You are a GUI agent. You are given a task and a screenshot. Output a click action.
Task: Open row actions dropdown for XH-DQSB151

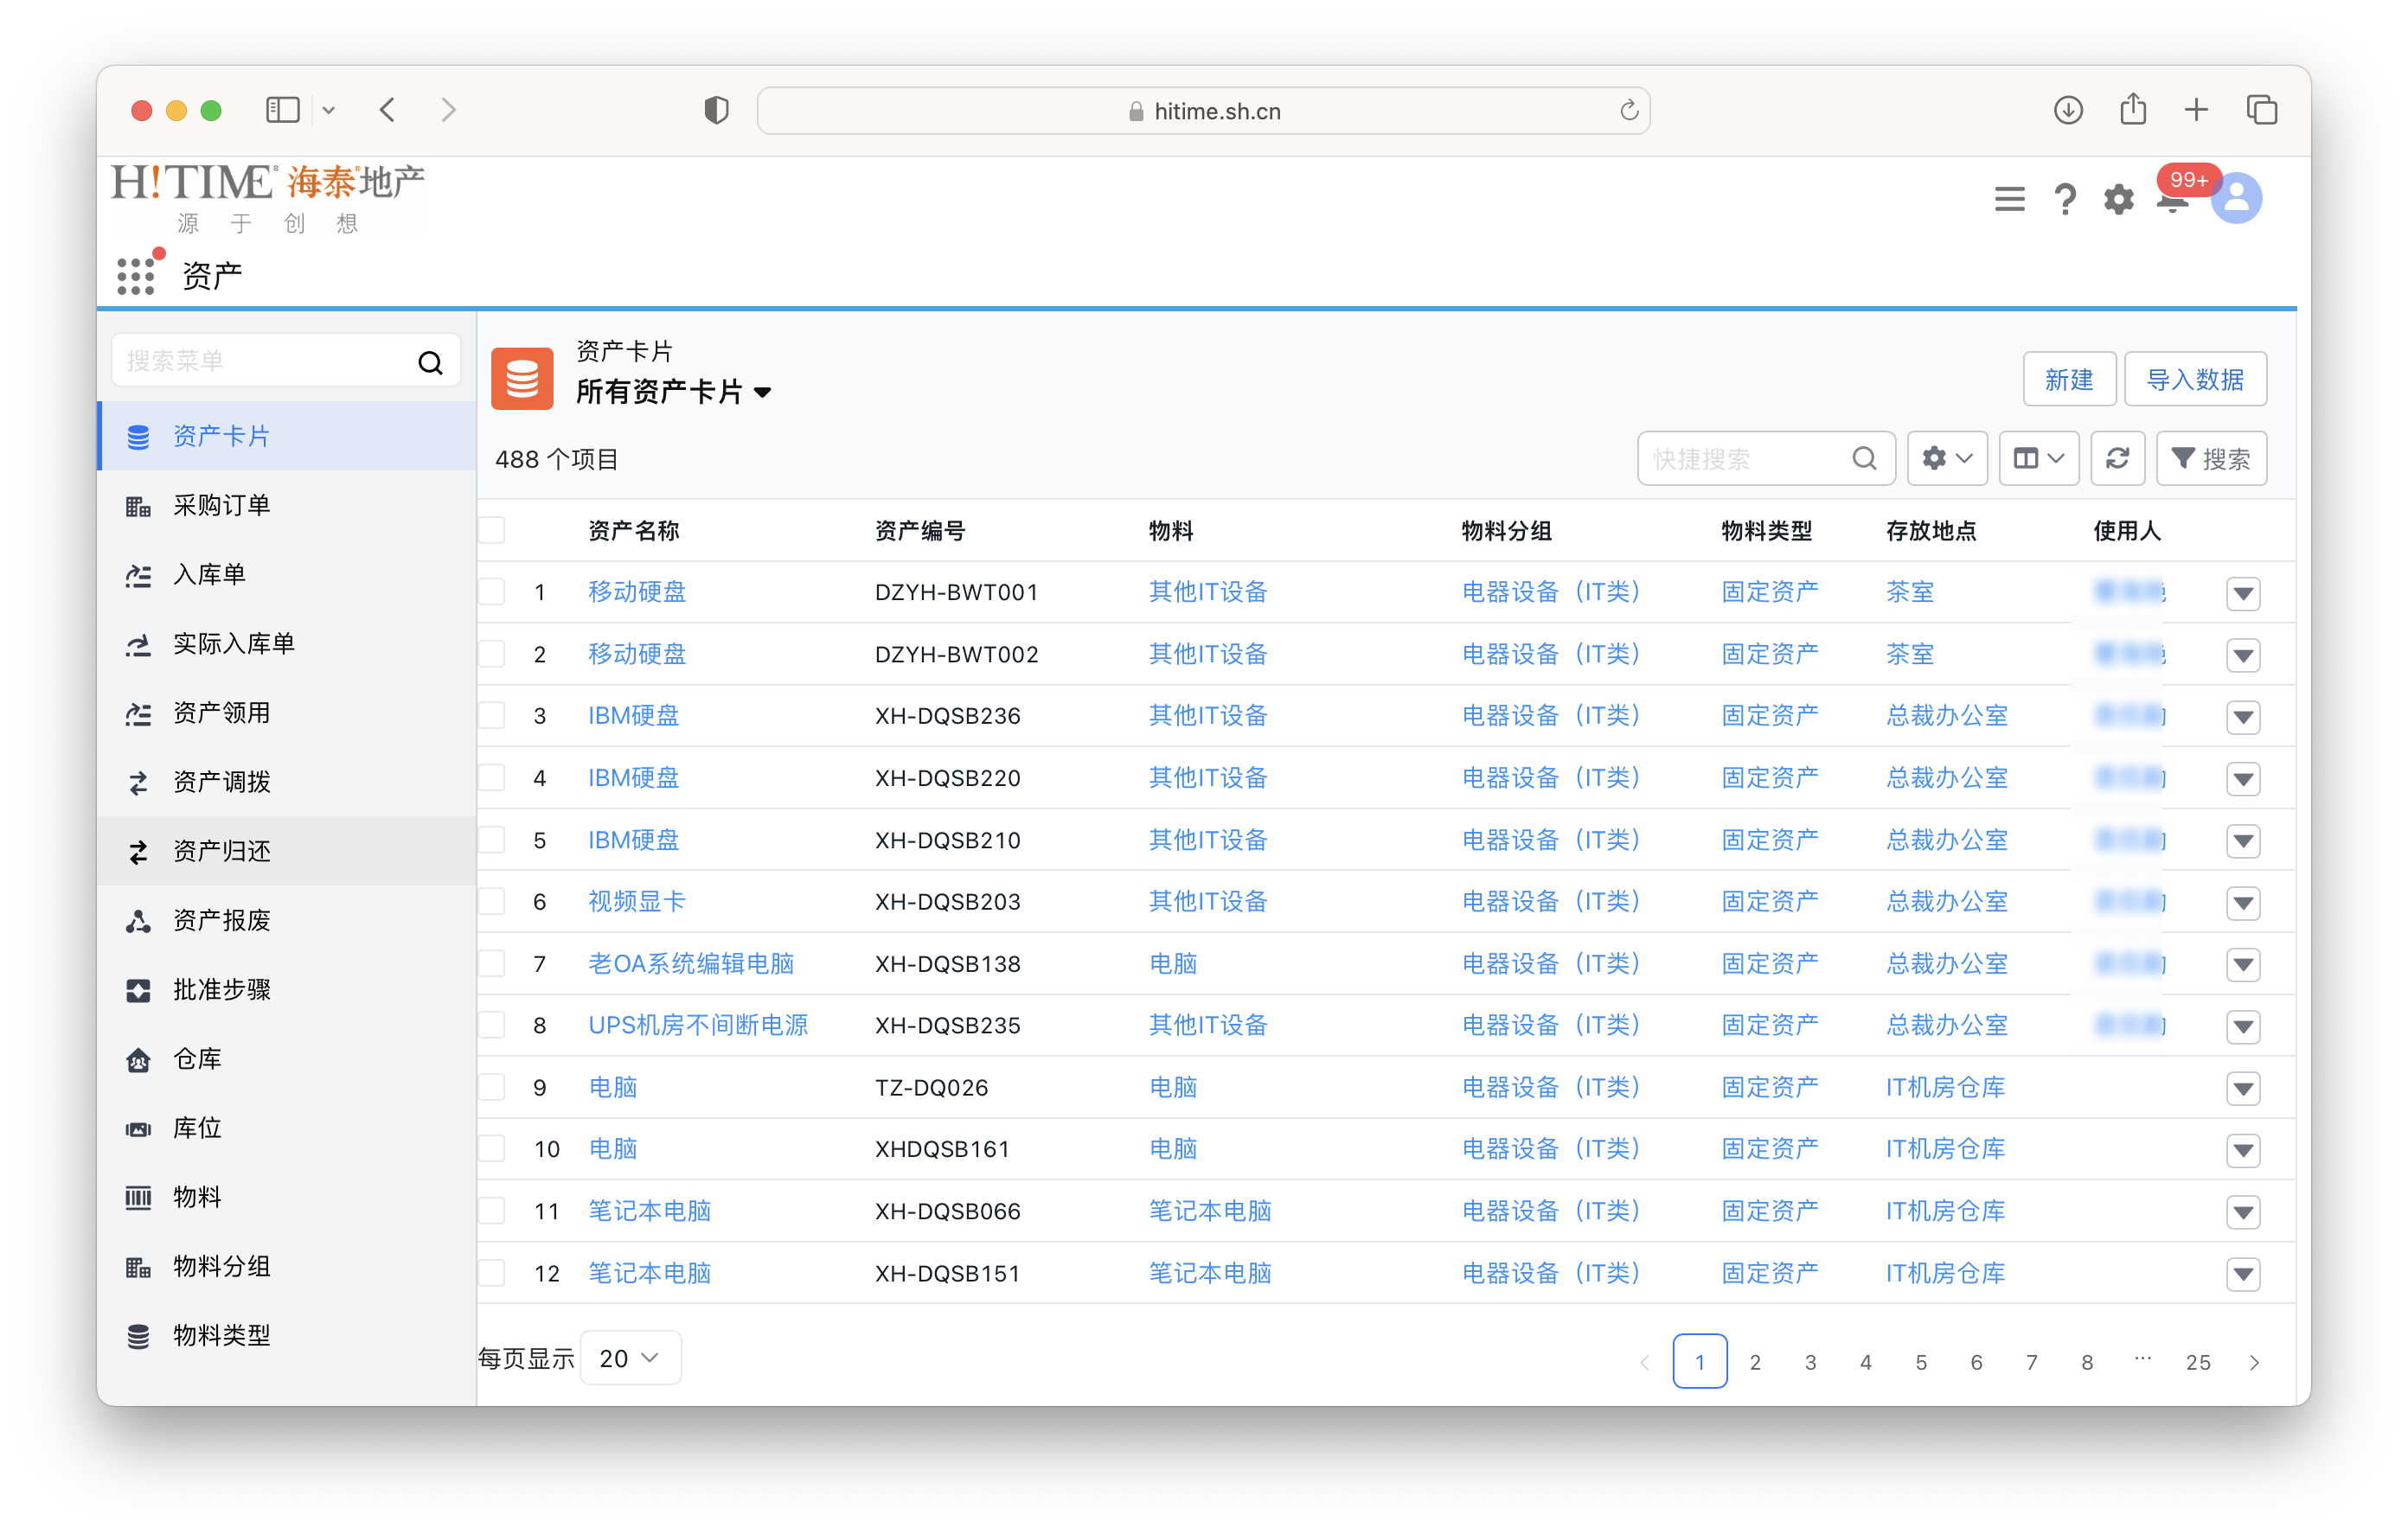[x=2243, y=1275]
